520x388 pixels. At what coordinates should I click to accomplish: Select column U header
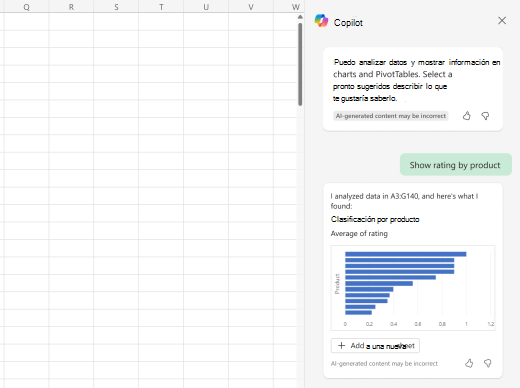206,7
